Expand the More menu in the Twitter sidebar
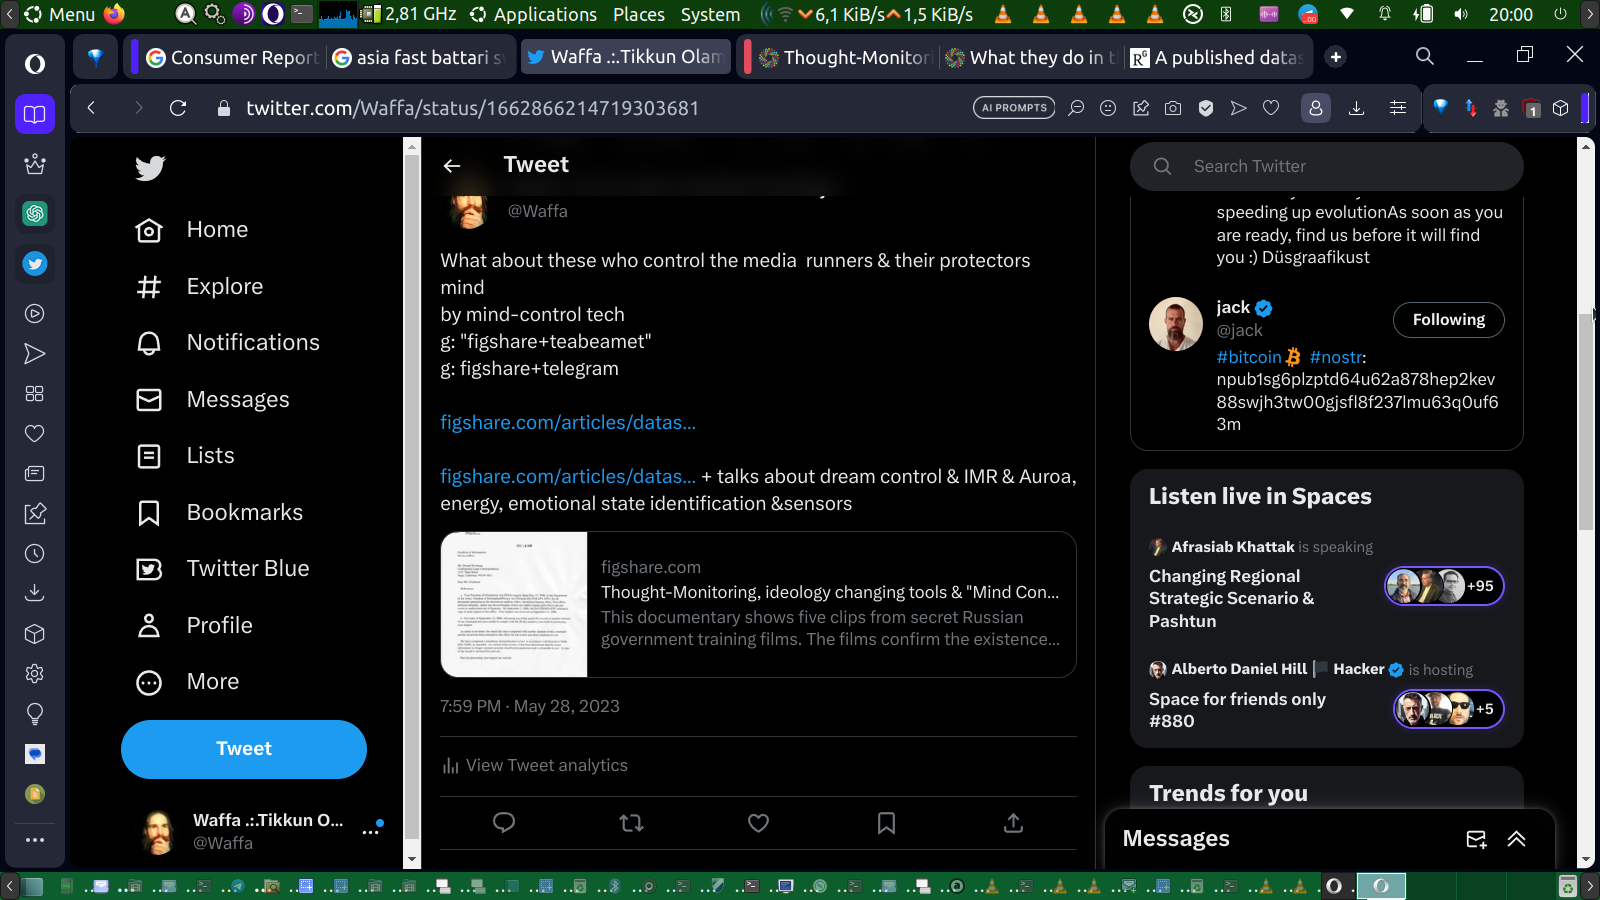Screen dimensions: 1600x900 click(189, 682)
